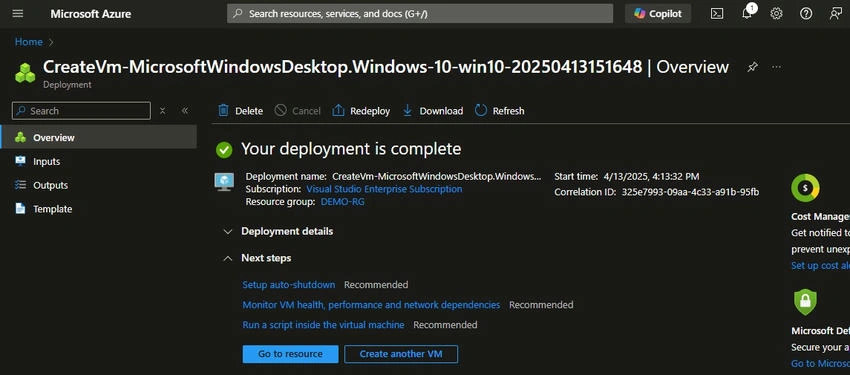Open Visual Studio Enterprise Subscription link
The image size is (850, 375).
tap(384, 189)
